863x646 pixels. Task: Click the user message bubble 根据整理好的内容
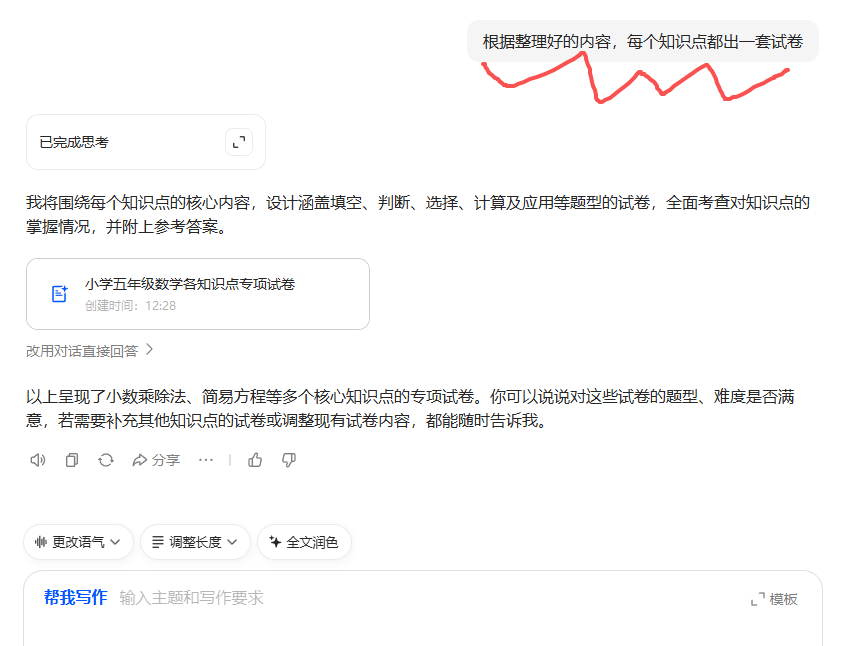tap(642, 42)
